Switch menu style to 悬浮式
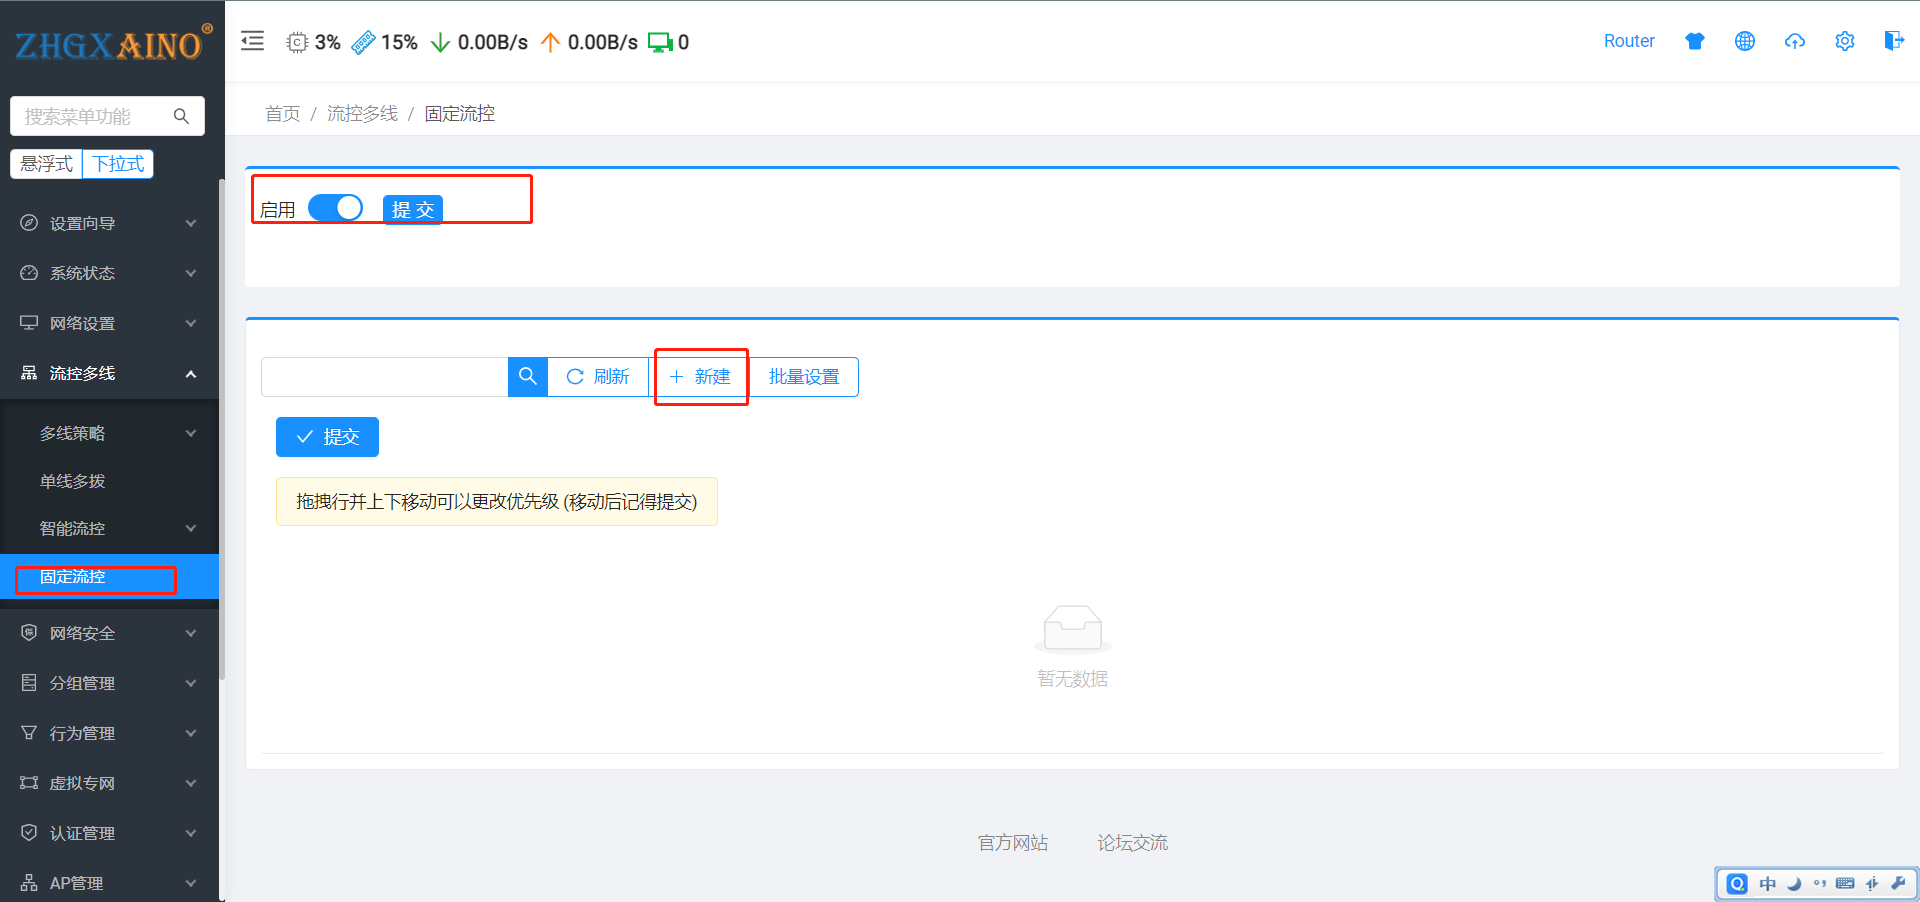This screenshot has width=1920, height=902. (47, 164)
